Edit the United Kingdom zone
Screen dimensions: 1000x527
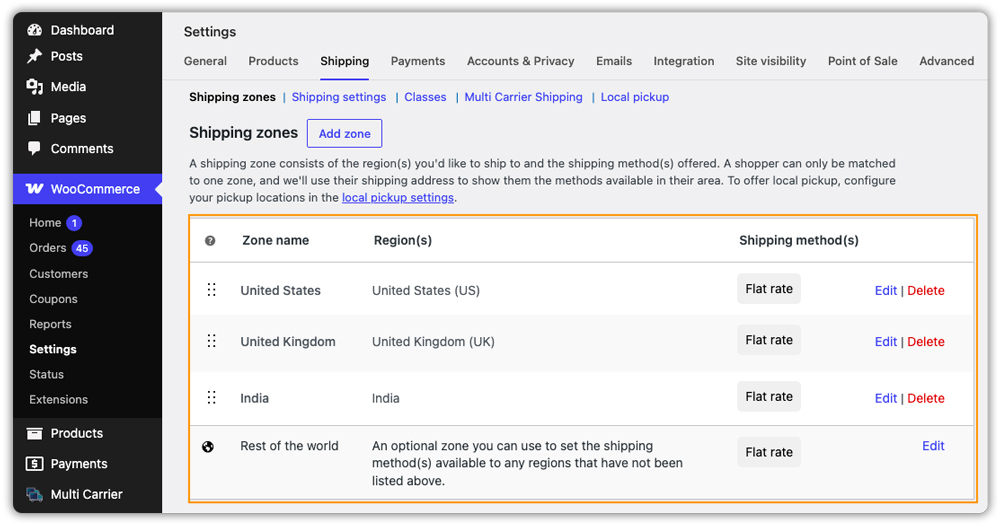(886, 341)
